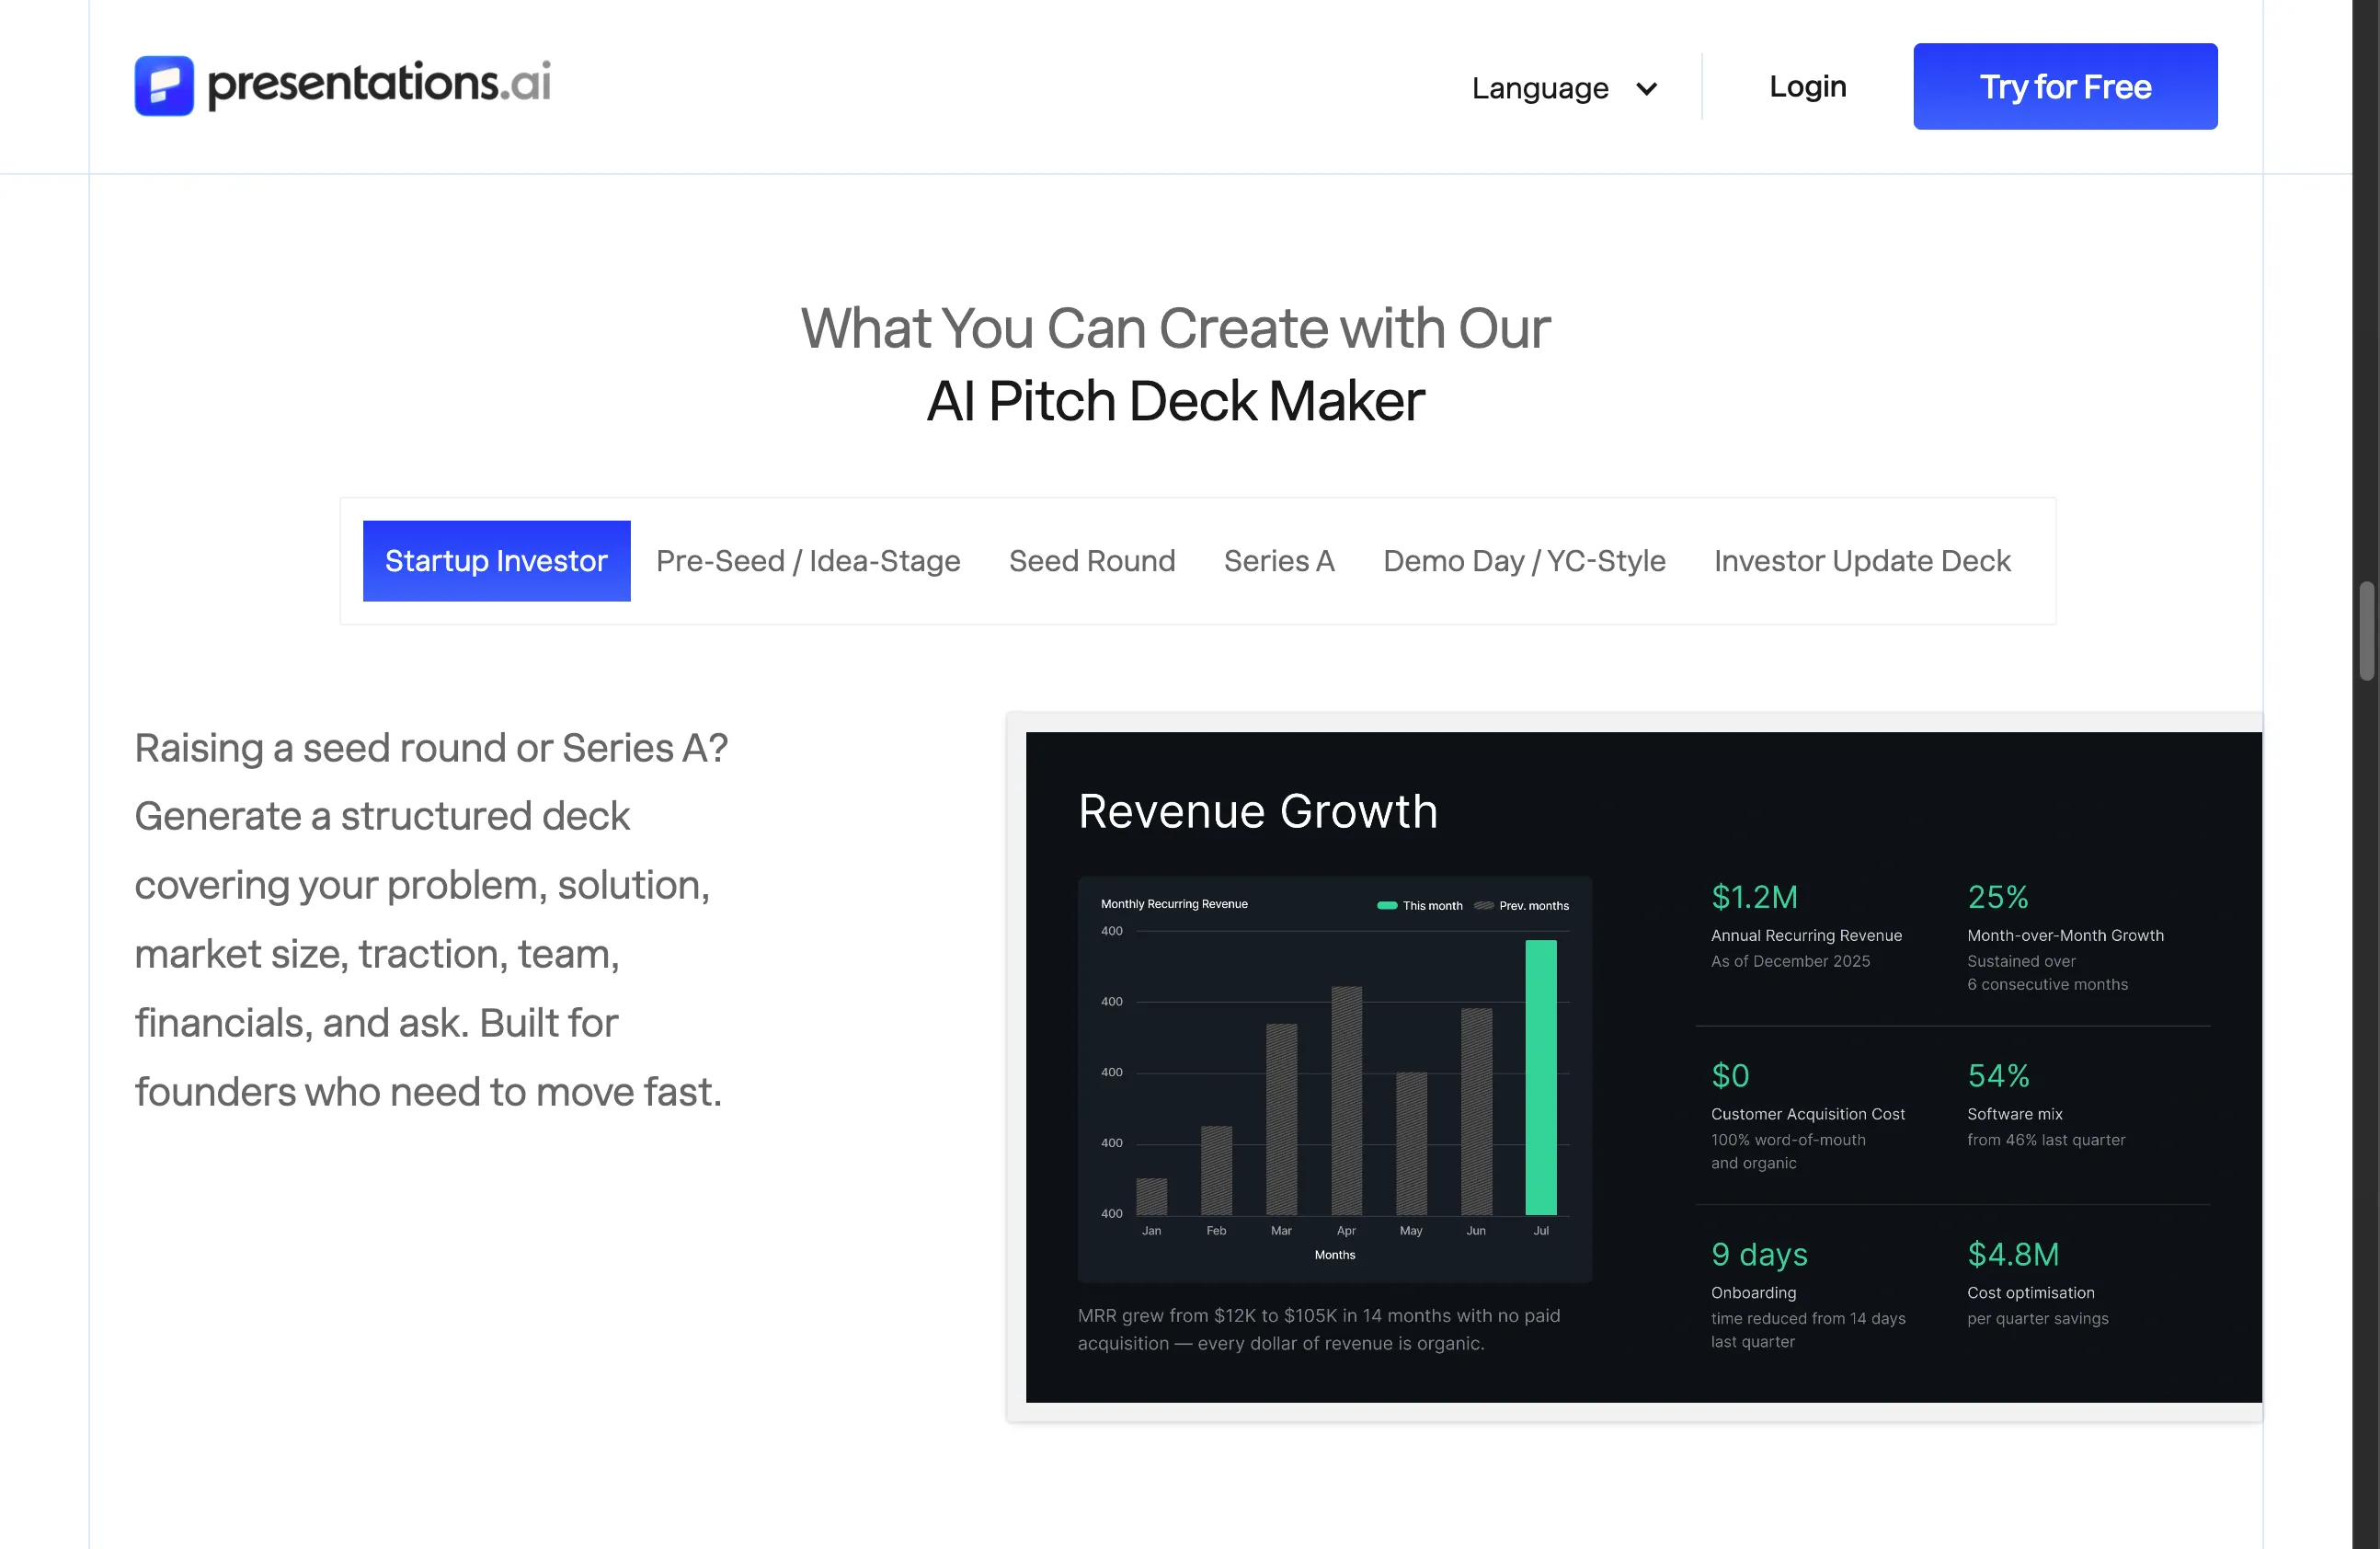The height and width of the screenshot is (1549, 2380).
Task: Open the Language dropdown
Action: click(x=1565, y=88)
